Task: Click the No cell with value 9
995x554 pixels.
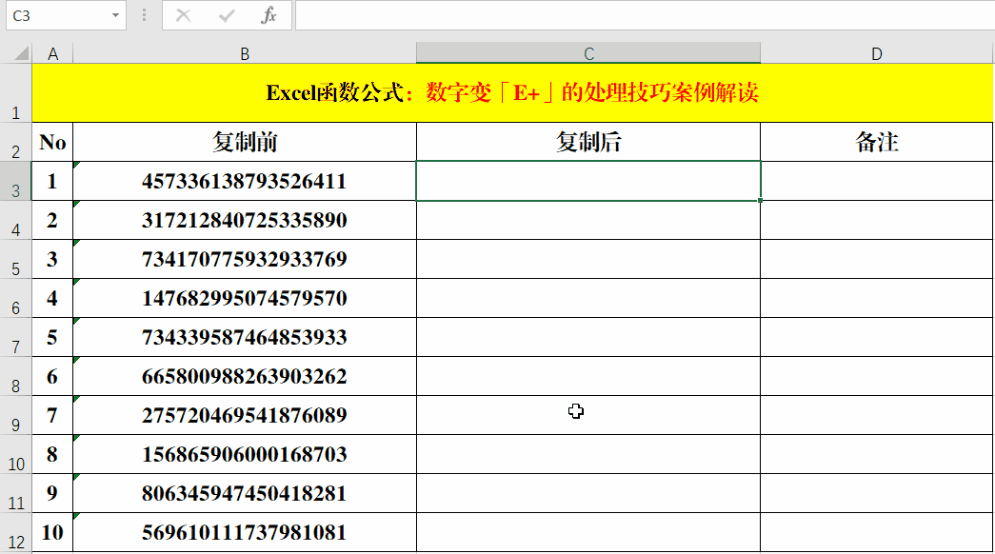Action: coord(53,494)
